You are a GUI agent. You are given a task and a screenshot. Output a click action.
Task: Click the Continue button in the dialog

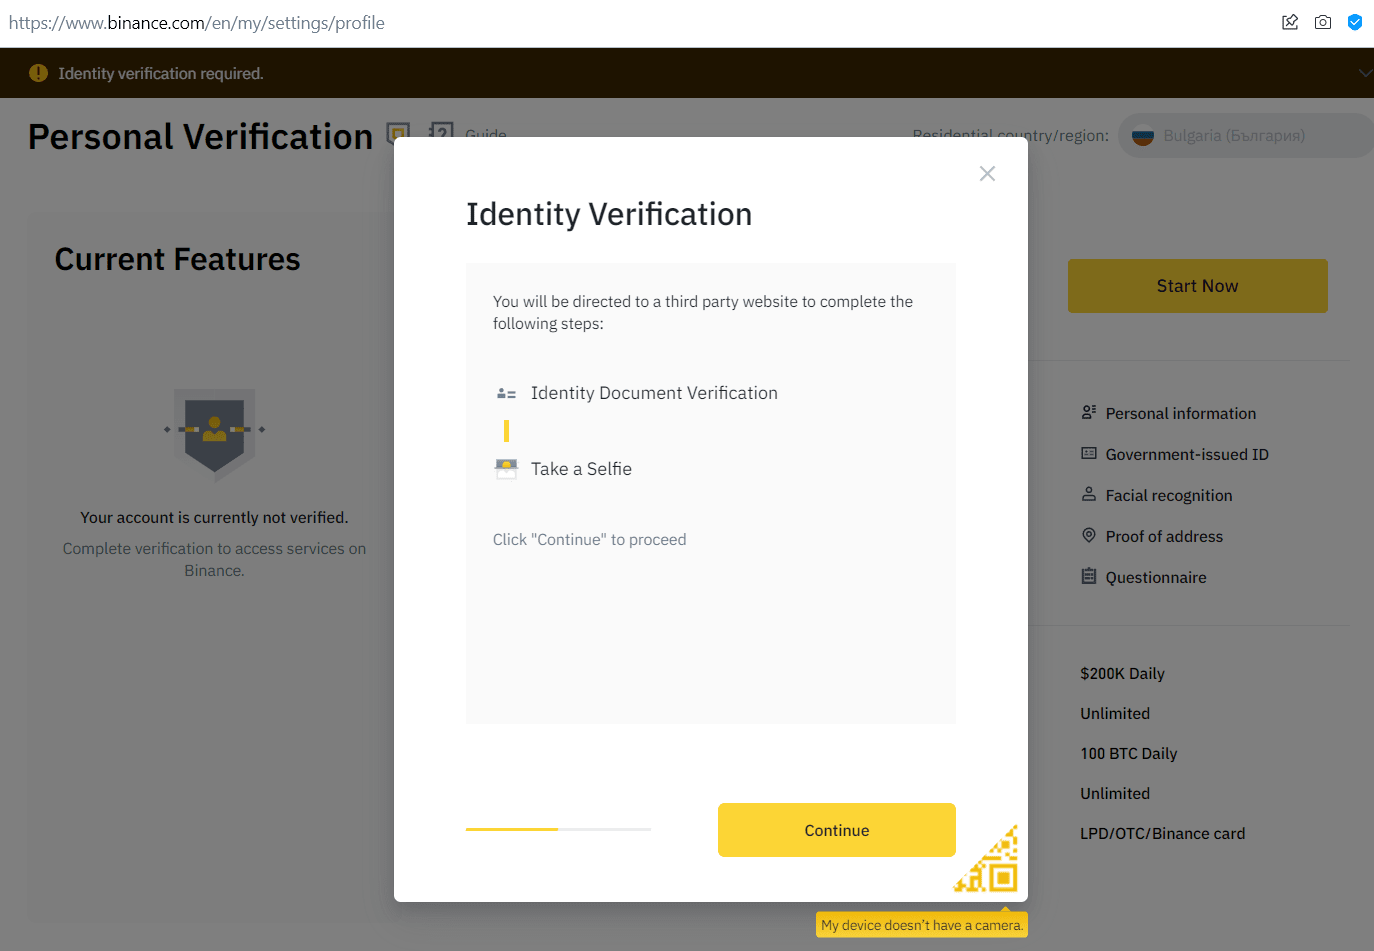tap(836, 830)
